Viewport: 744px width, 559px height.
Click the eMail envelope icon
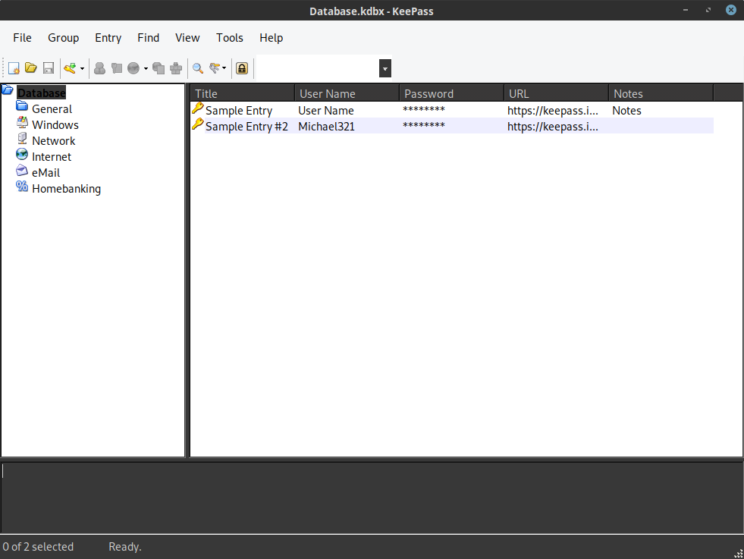click(x=22, y=170)
